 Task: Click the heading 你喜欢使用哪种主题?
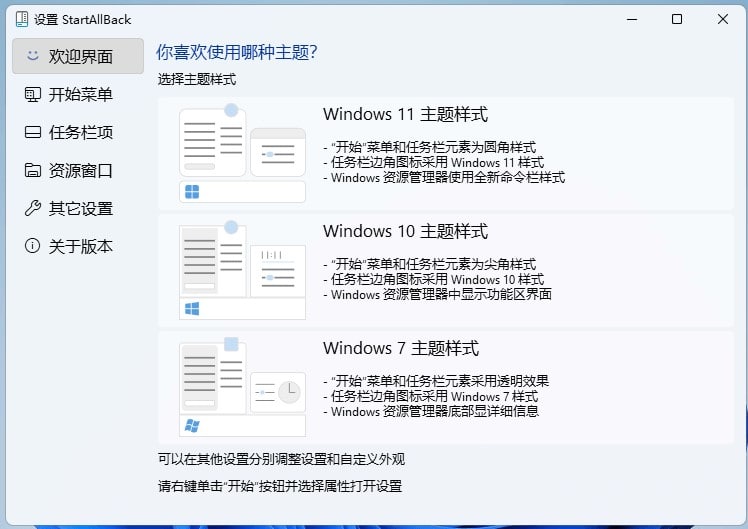coord(237,52)
